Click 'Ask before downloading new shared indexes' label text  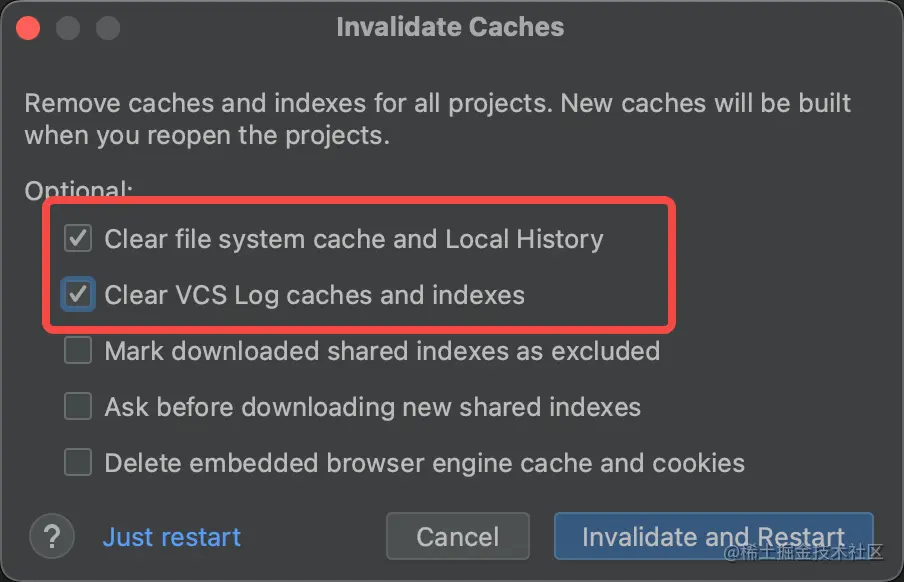[372, 407]
